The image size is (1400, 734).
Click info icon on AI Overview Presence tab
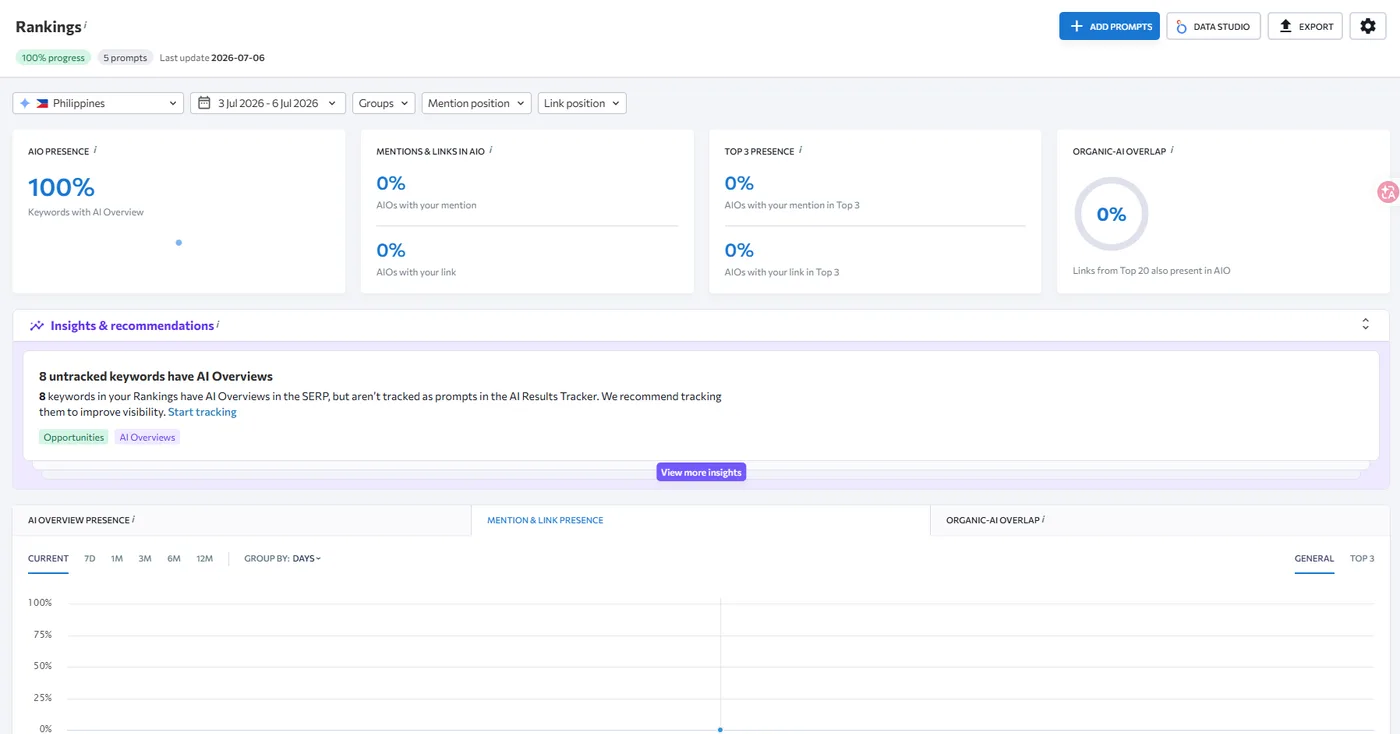click(x=134, y=519)
